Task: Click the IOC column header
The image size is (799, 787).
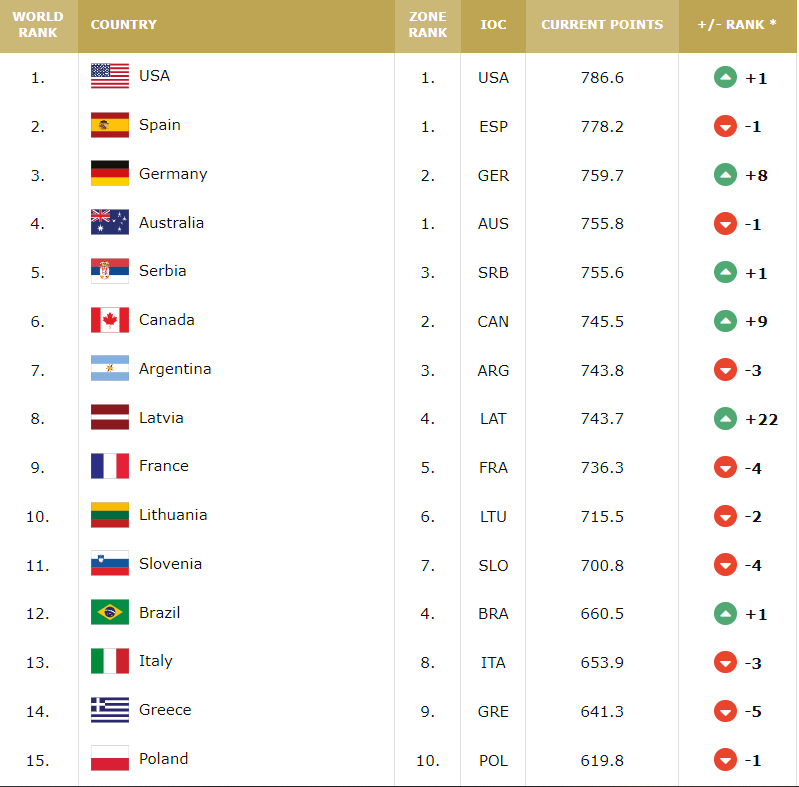Action: [x=493, y=25]
